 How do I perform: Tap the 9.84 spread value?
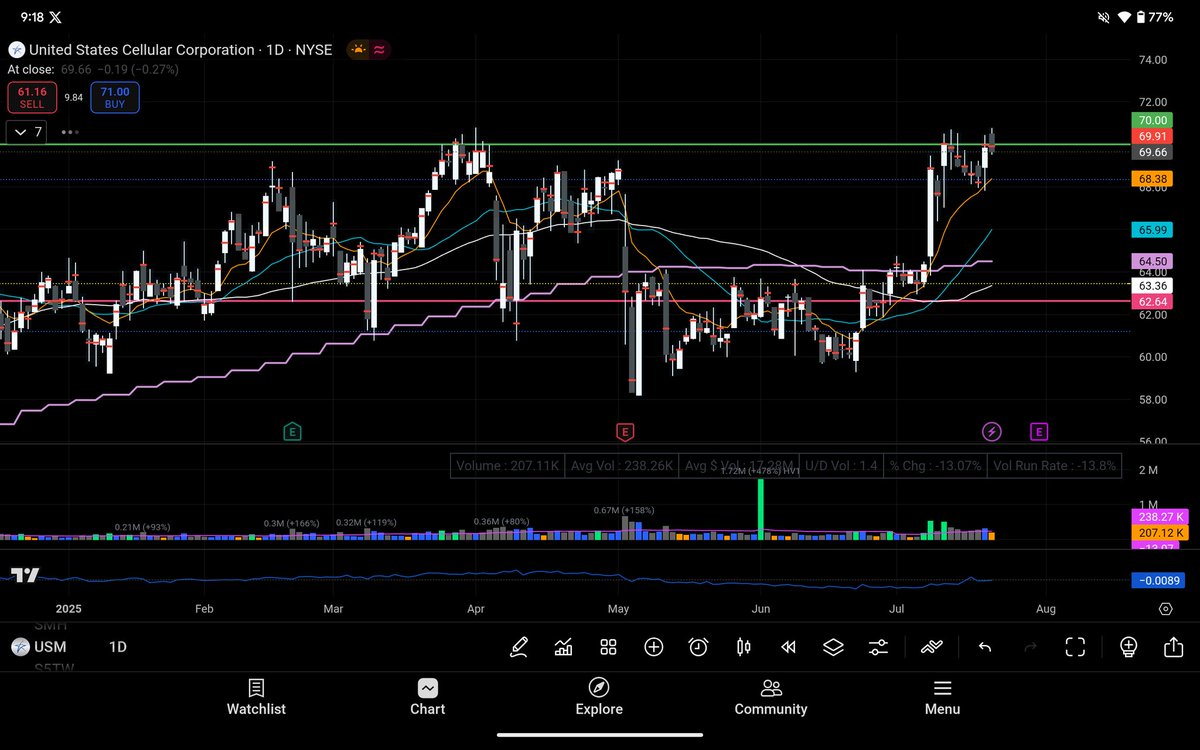coord(74,98)
